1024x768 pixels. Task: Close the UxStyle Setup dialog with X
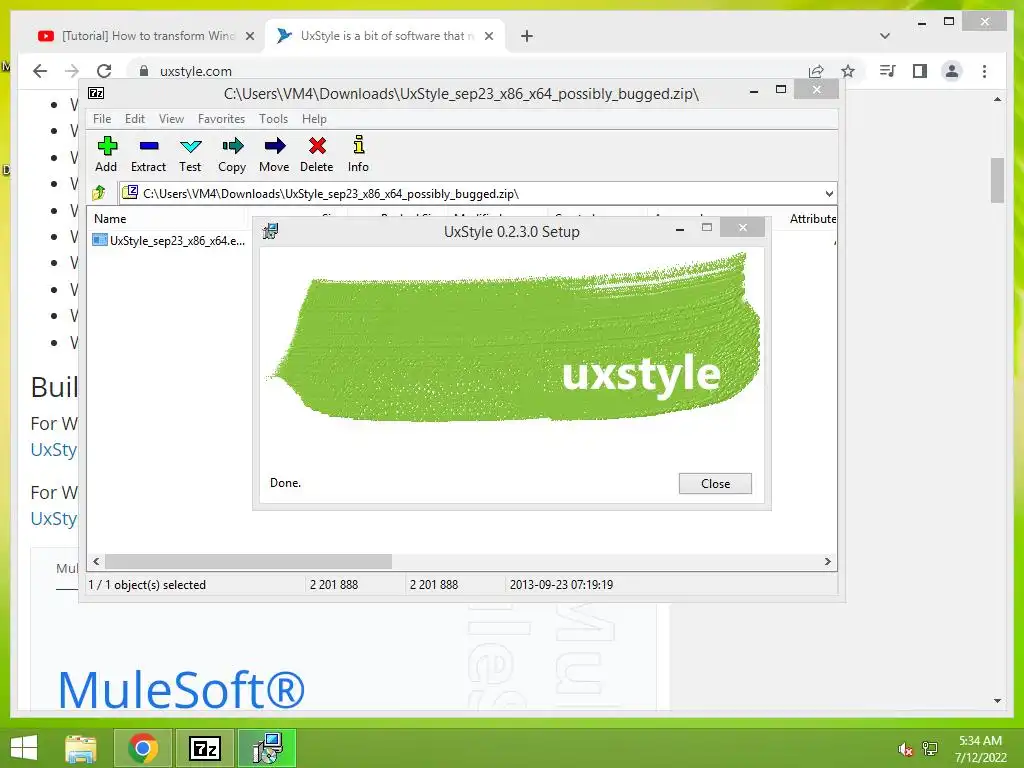pos(743,227)
